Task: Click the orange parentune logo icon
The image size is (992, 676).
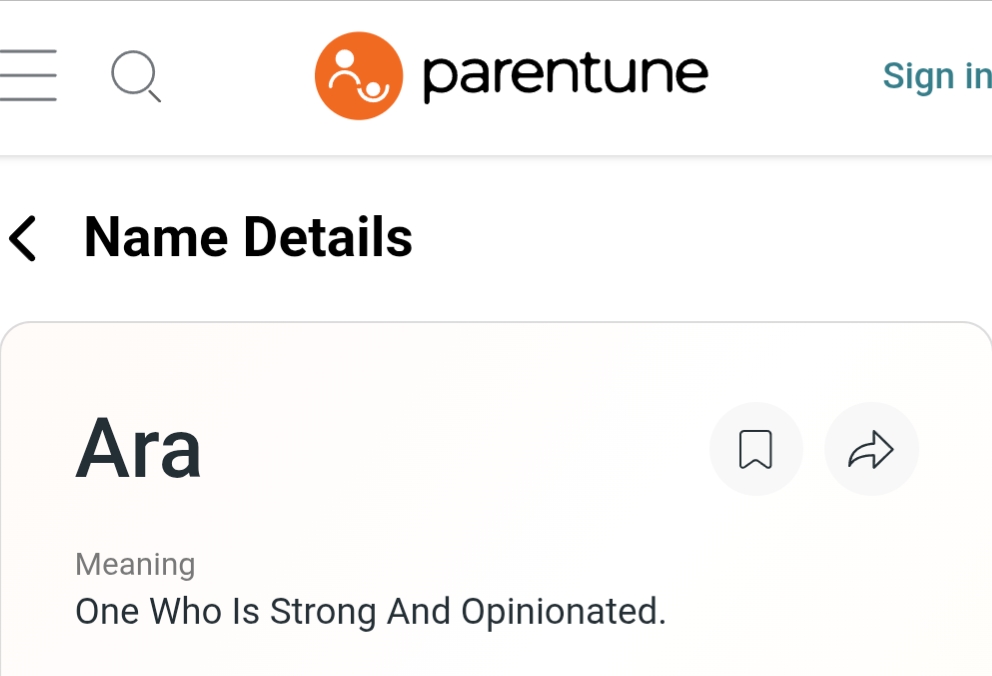Action: pos(358,76)
